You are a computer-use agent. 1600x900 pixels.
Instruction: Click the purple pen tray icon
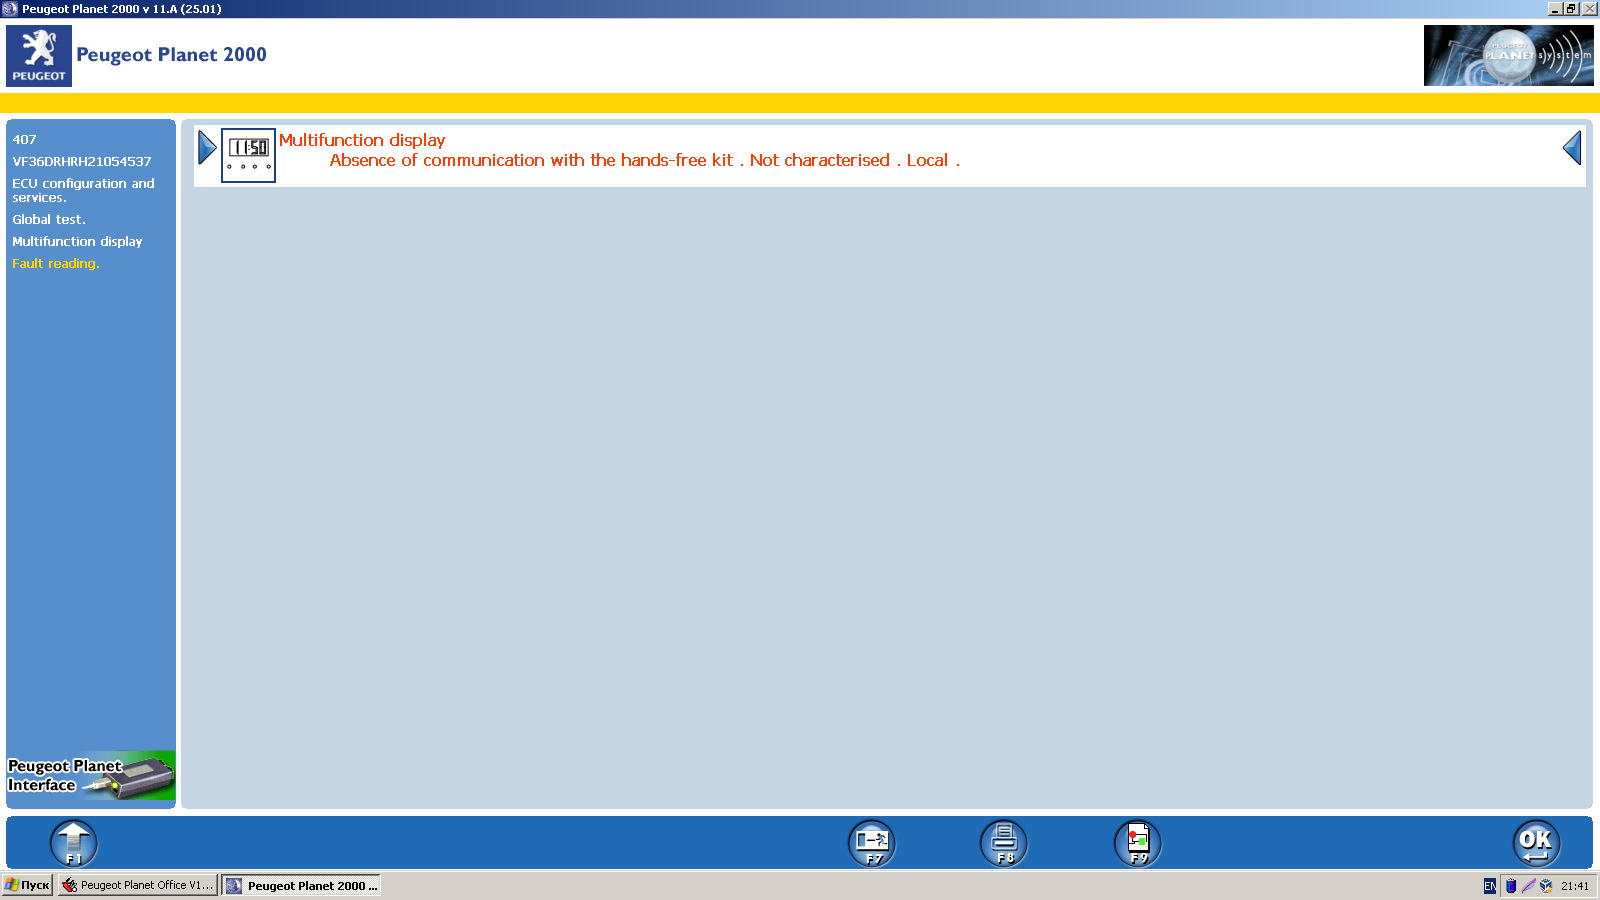(1528, 886)
